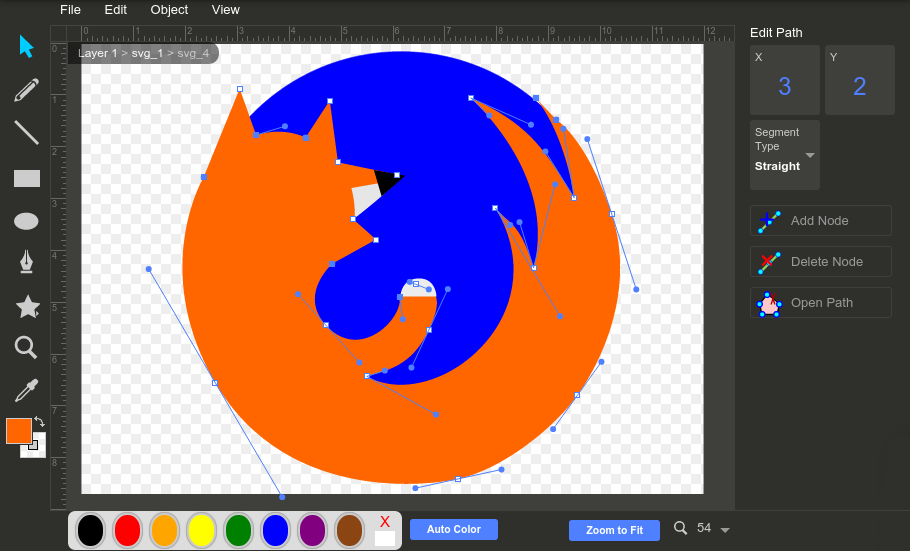The image size is (910, 551).
Task: Edit the X coordinate field
Action: pyautogui.click(x=785, y=80)
